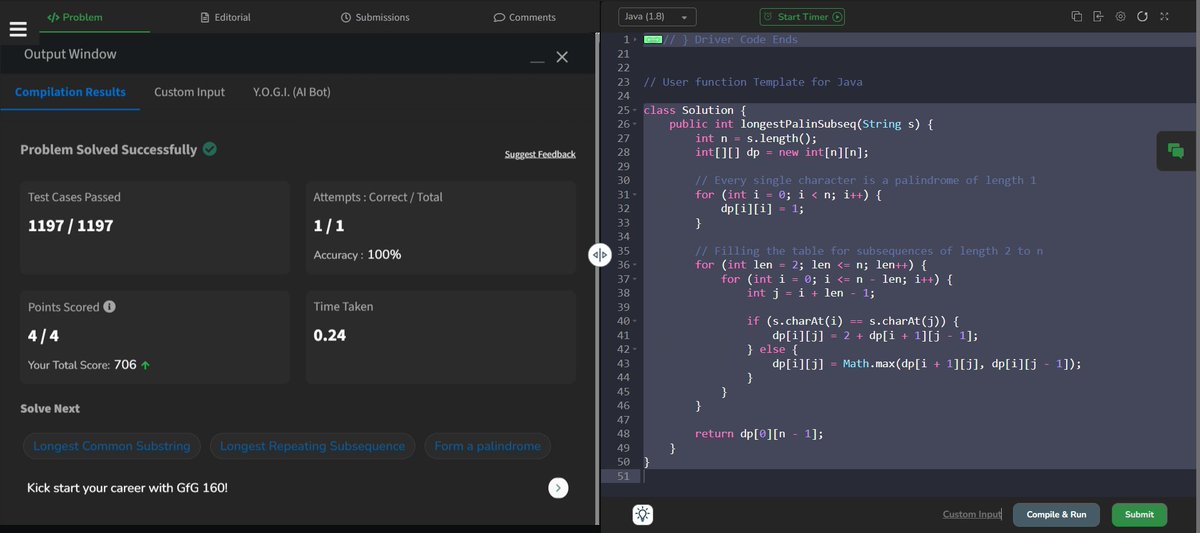
Task: Click the Suggest Feedback link
Action: point(540,154)
